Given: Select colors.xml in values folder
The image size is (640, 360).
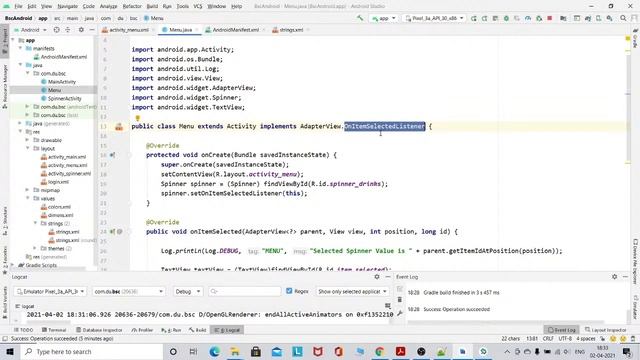Looking at the screenshot, I should 59,207.
